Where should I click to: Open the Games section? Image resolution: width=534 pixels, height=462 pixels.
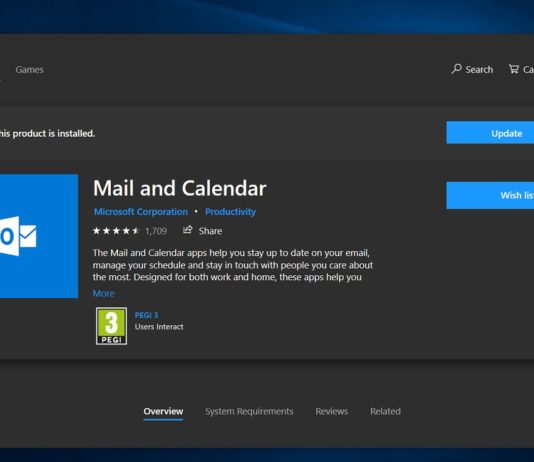click(x=30, y=70)
